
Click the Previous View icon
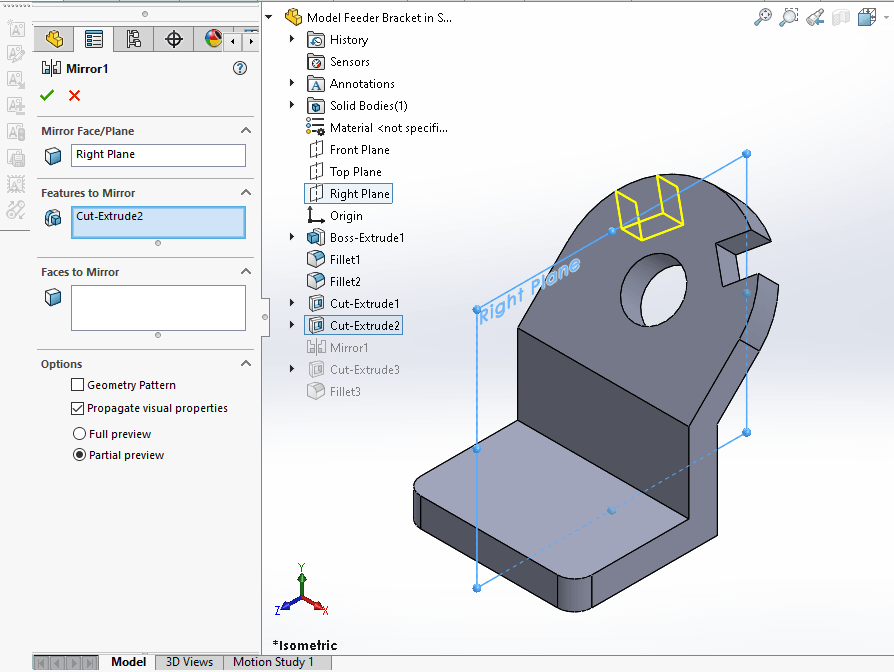(x=813, y=16)
